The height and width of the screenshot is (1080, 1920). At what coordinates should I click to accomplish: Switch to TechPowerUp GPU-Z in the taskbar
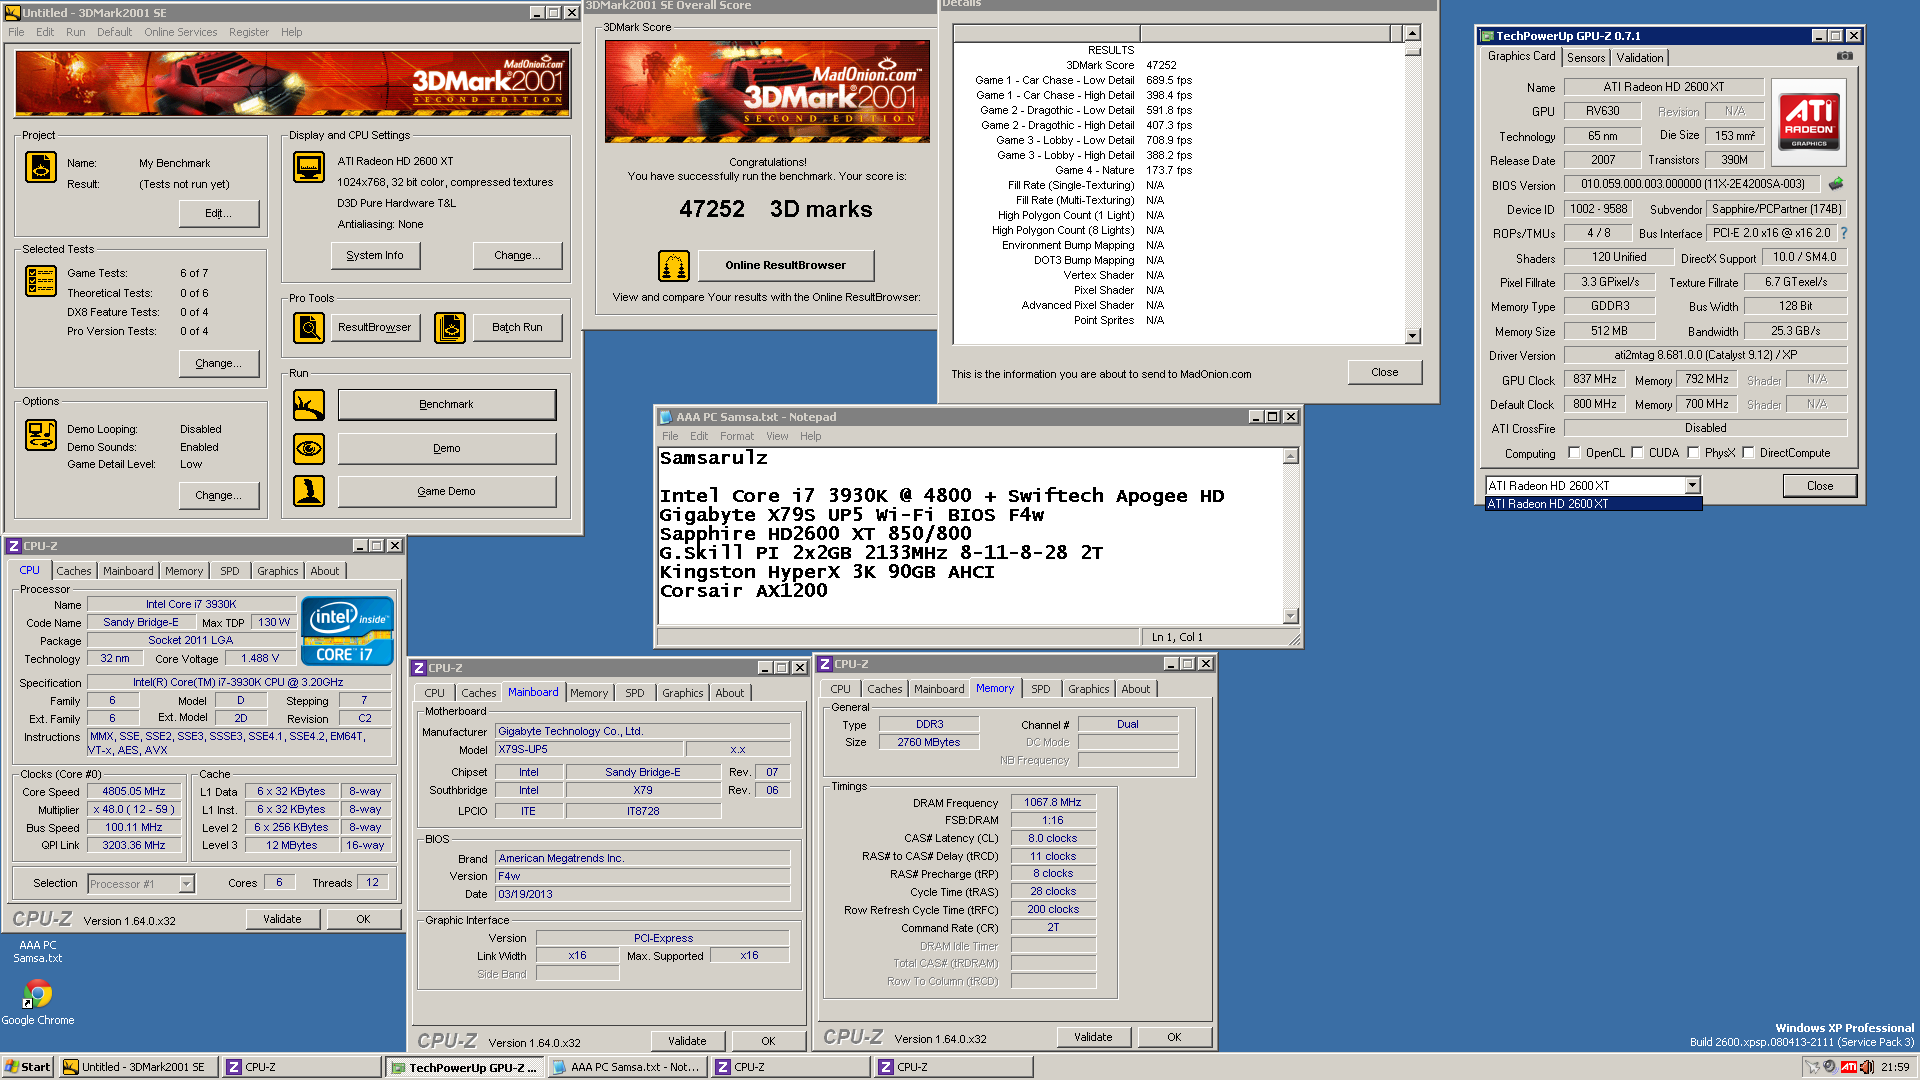coord(464,1067)
